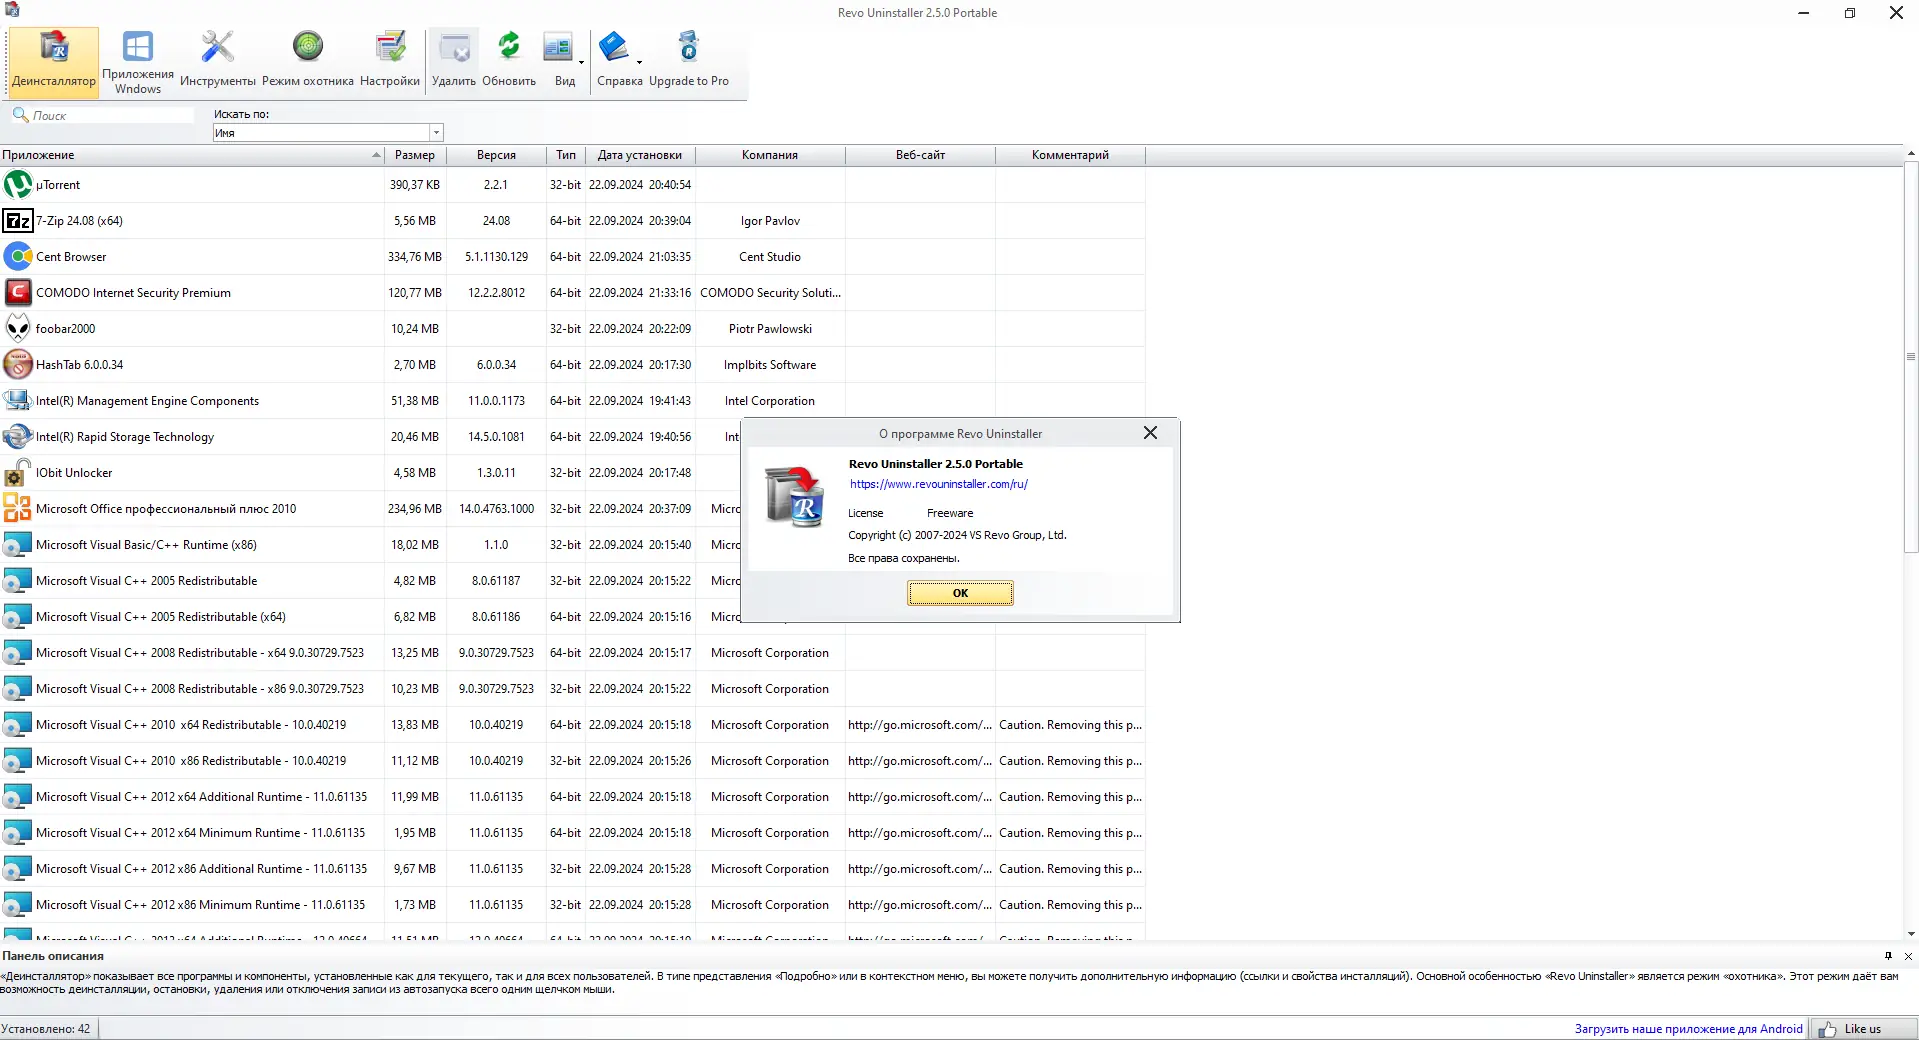Select Visual C++ 2010 x86 Redistributable row
Image resolution: width=1919 pixels, height=1040 pixels.
pyautogui.click(x=572, y=761)
